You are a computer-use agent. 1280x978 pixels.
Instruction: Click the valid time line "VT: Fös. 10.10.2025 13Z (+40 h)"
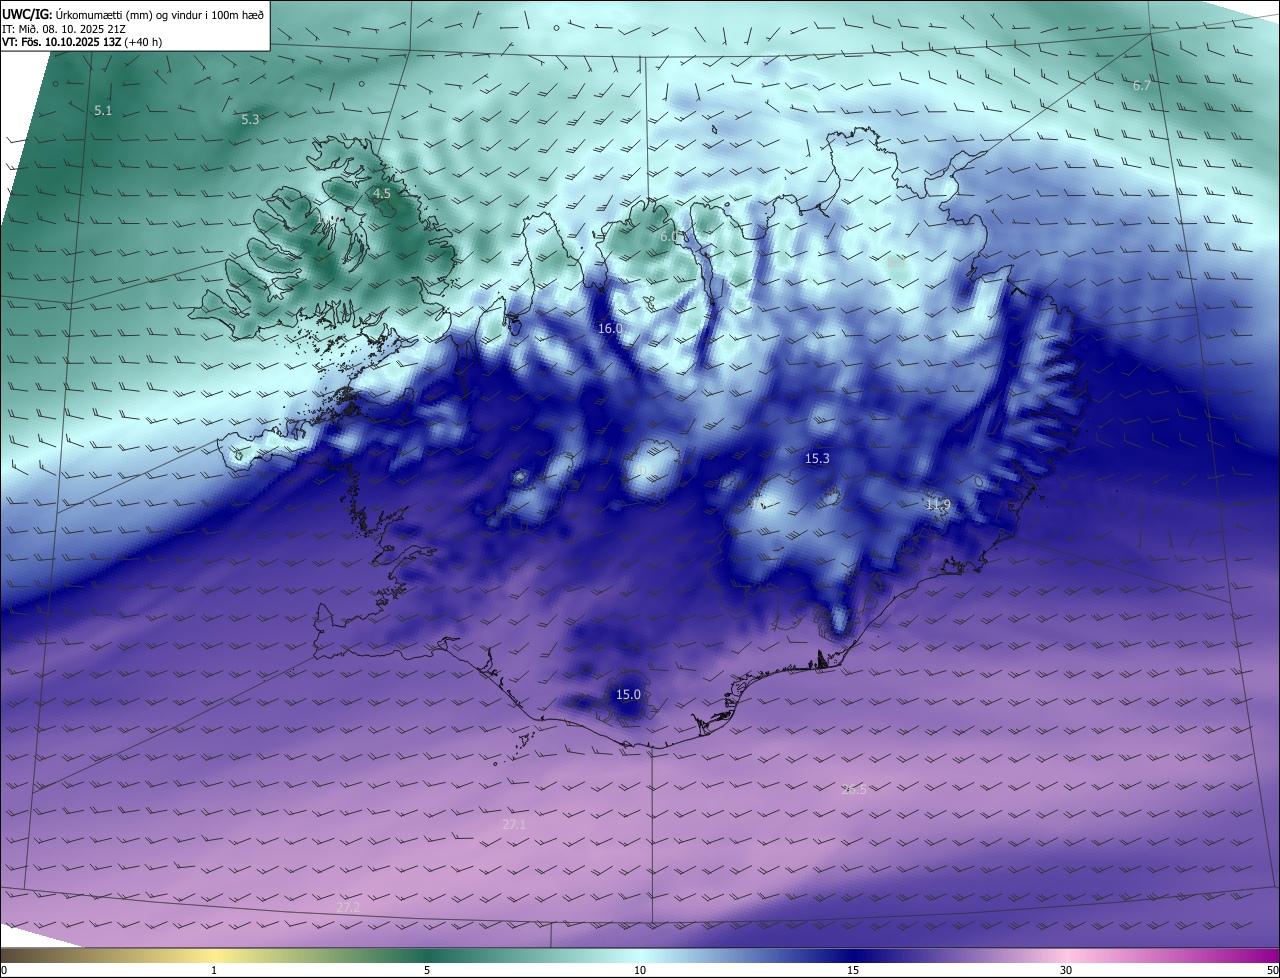(81, 42)
